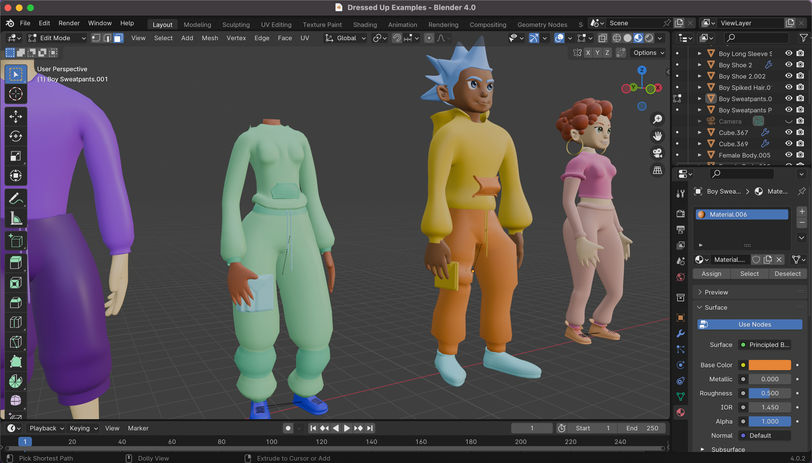Select the Rotate tool
812x463 pixels.
(15, 136)
